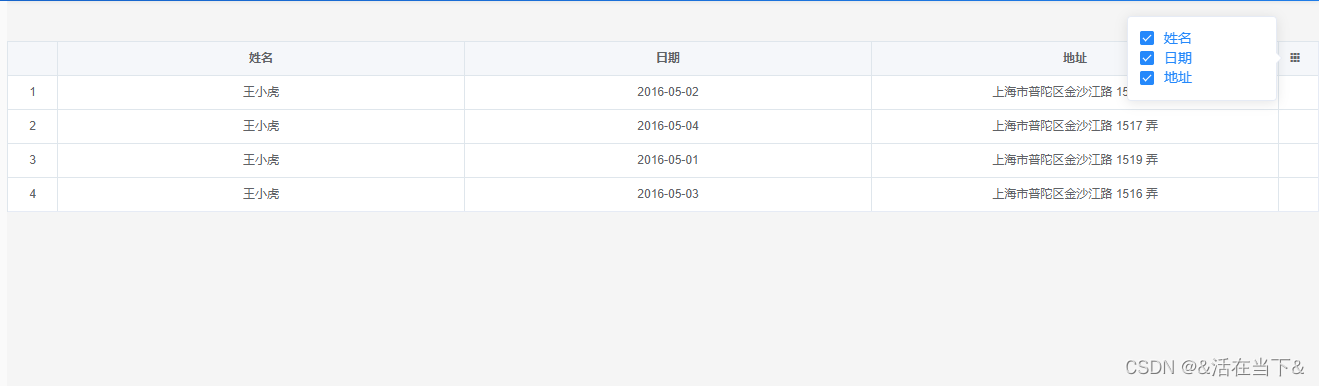Click address 上海市普陀区金沙江路 1517 弄

click(x=1075, y=126)
